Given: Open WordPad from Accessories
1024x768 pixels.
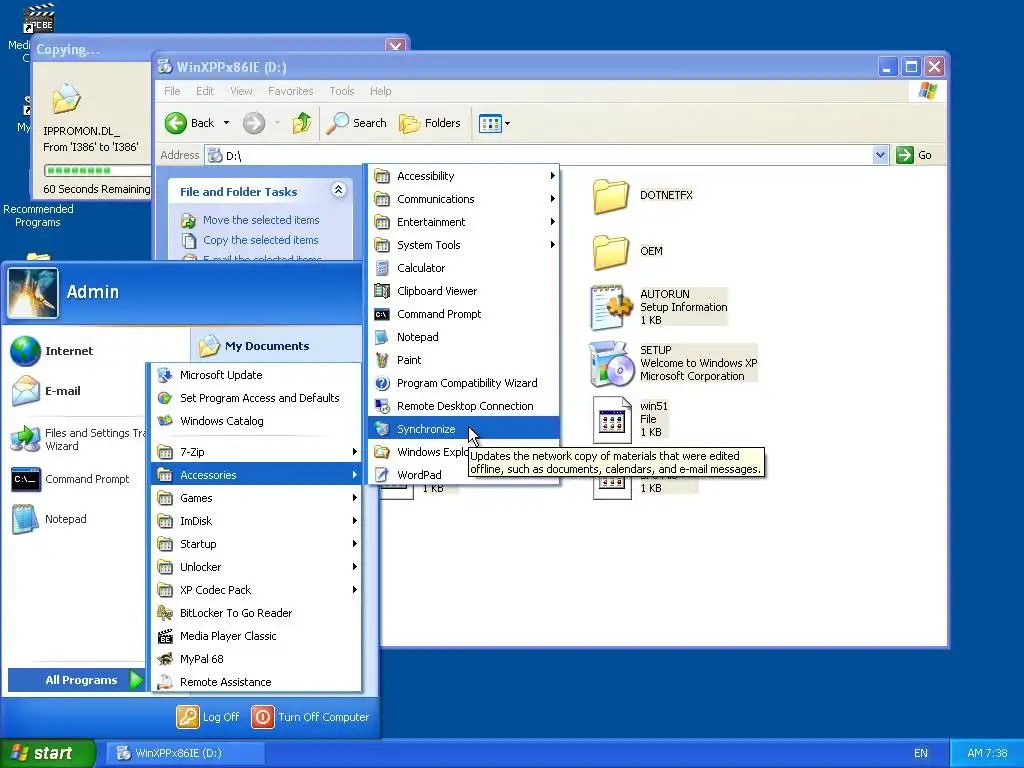Looking at the screenshot, I should pyautogui.click(x=419, y=475).
